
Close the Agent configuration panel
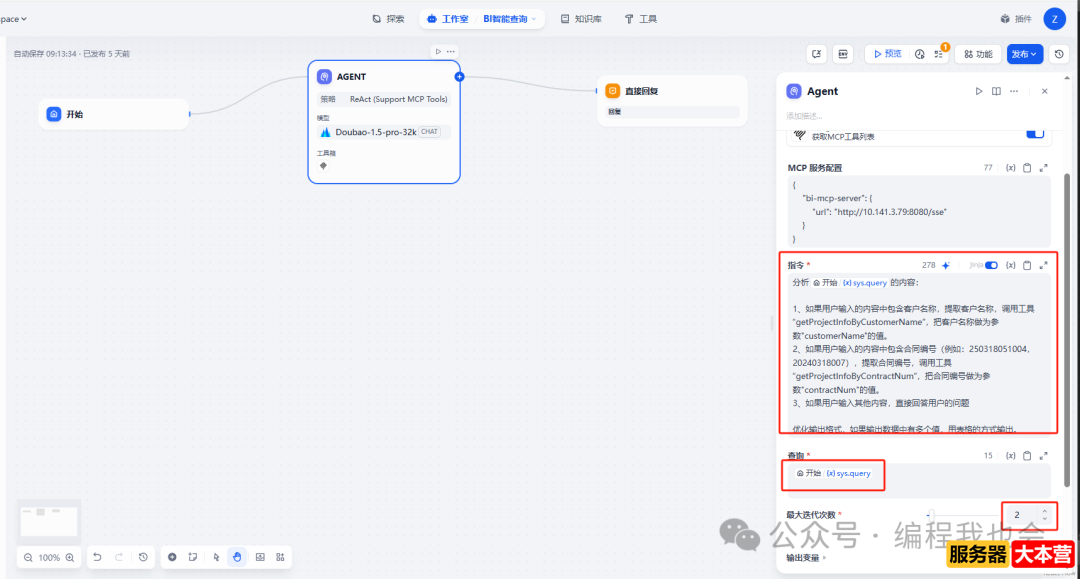click(x=1045, y=91)
